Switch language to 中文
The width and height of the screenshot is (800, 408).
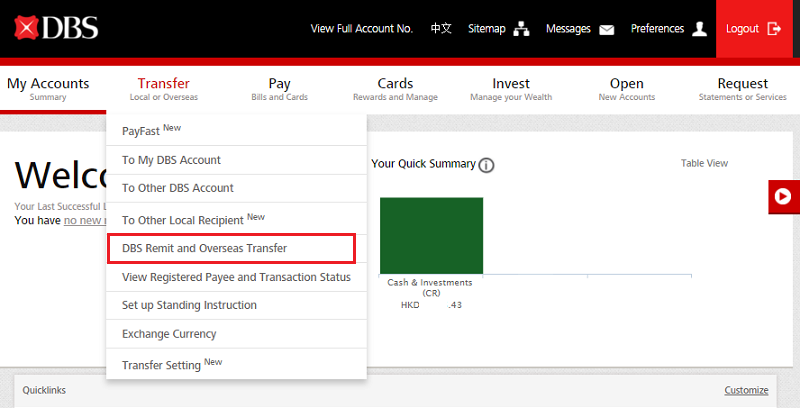(440, 29)
